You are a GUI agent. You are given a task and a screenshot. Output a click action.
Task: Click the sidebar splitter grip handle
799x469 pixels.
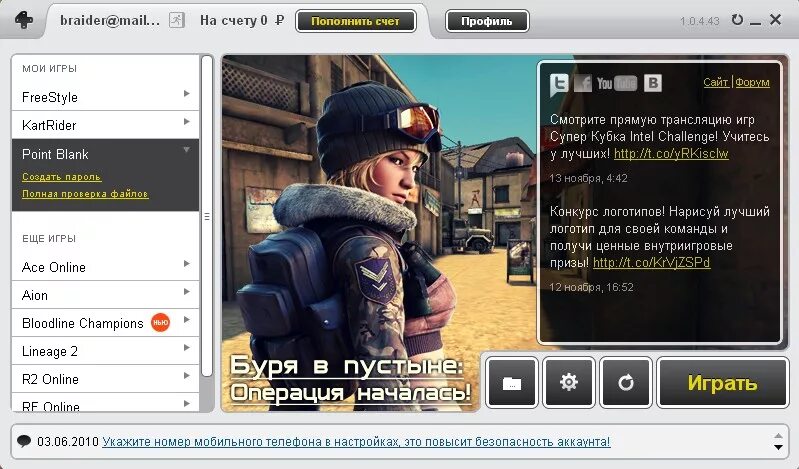click(207, 217)
